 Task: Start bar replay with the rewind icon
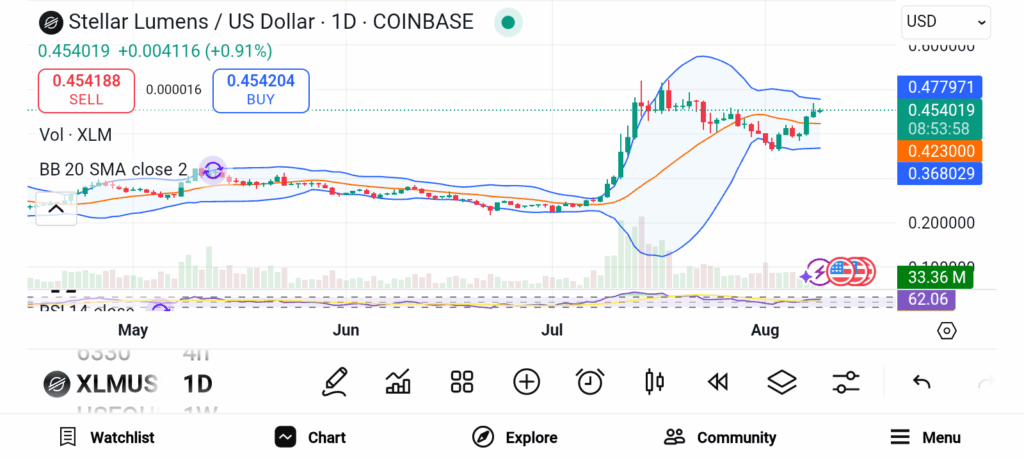pos(717,381)
